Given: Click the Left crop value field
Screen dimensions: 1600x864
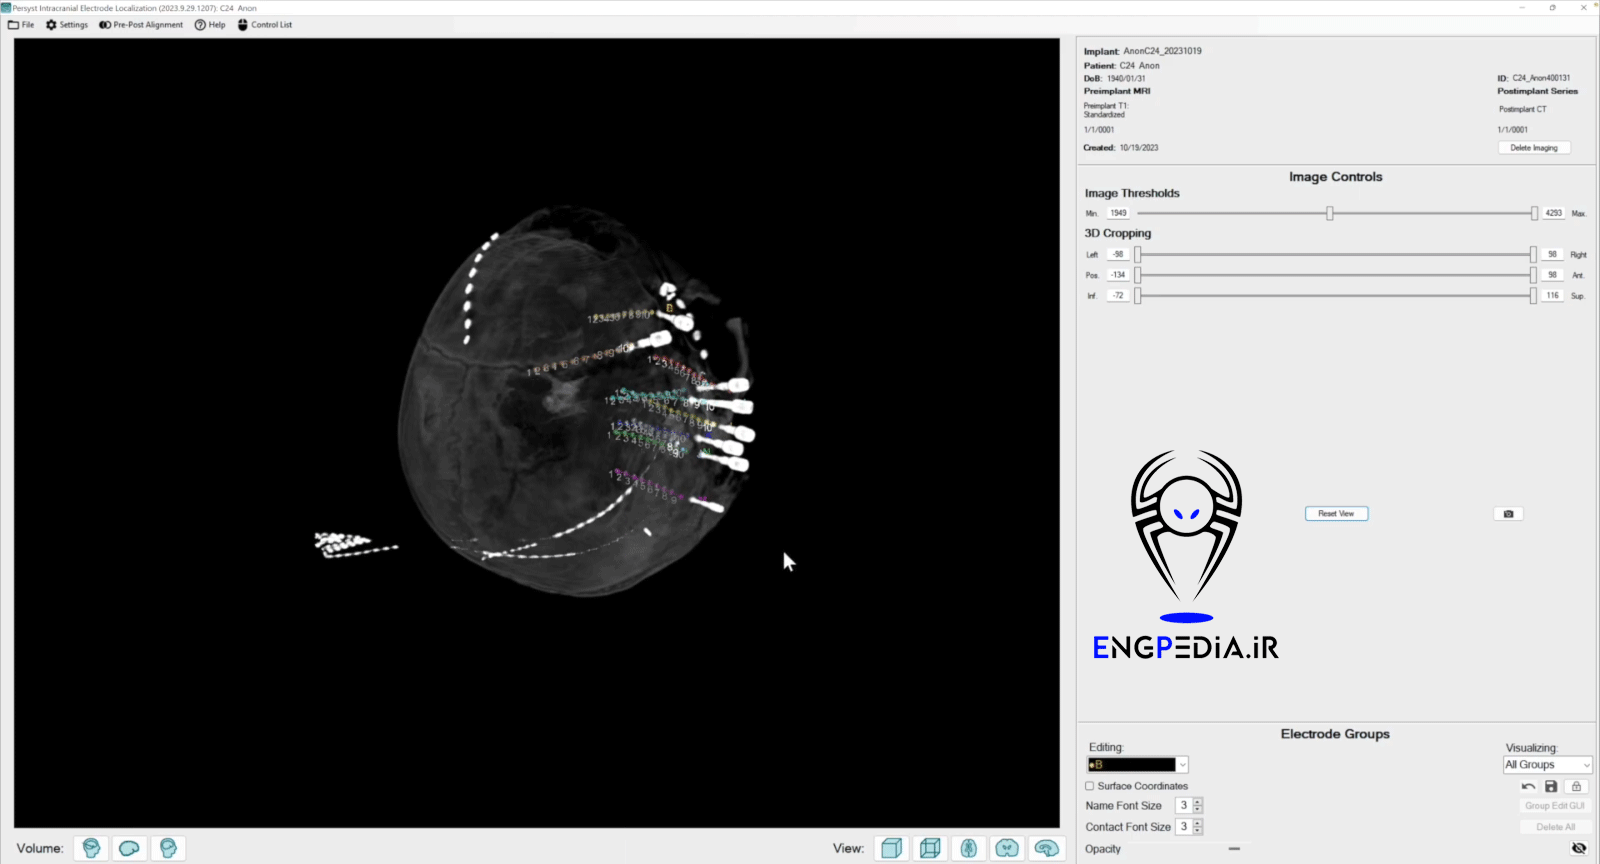Looking at the screenshot, I should click(x=1118, y=254).
